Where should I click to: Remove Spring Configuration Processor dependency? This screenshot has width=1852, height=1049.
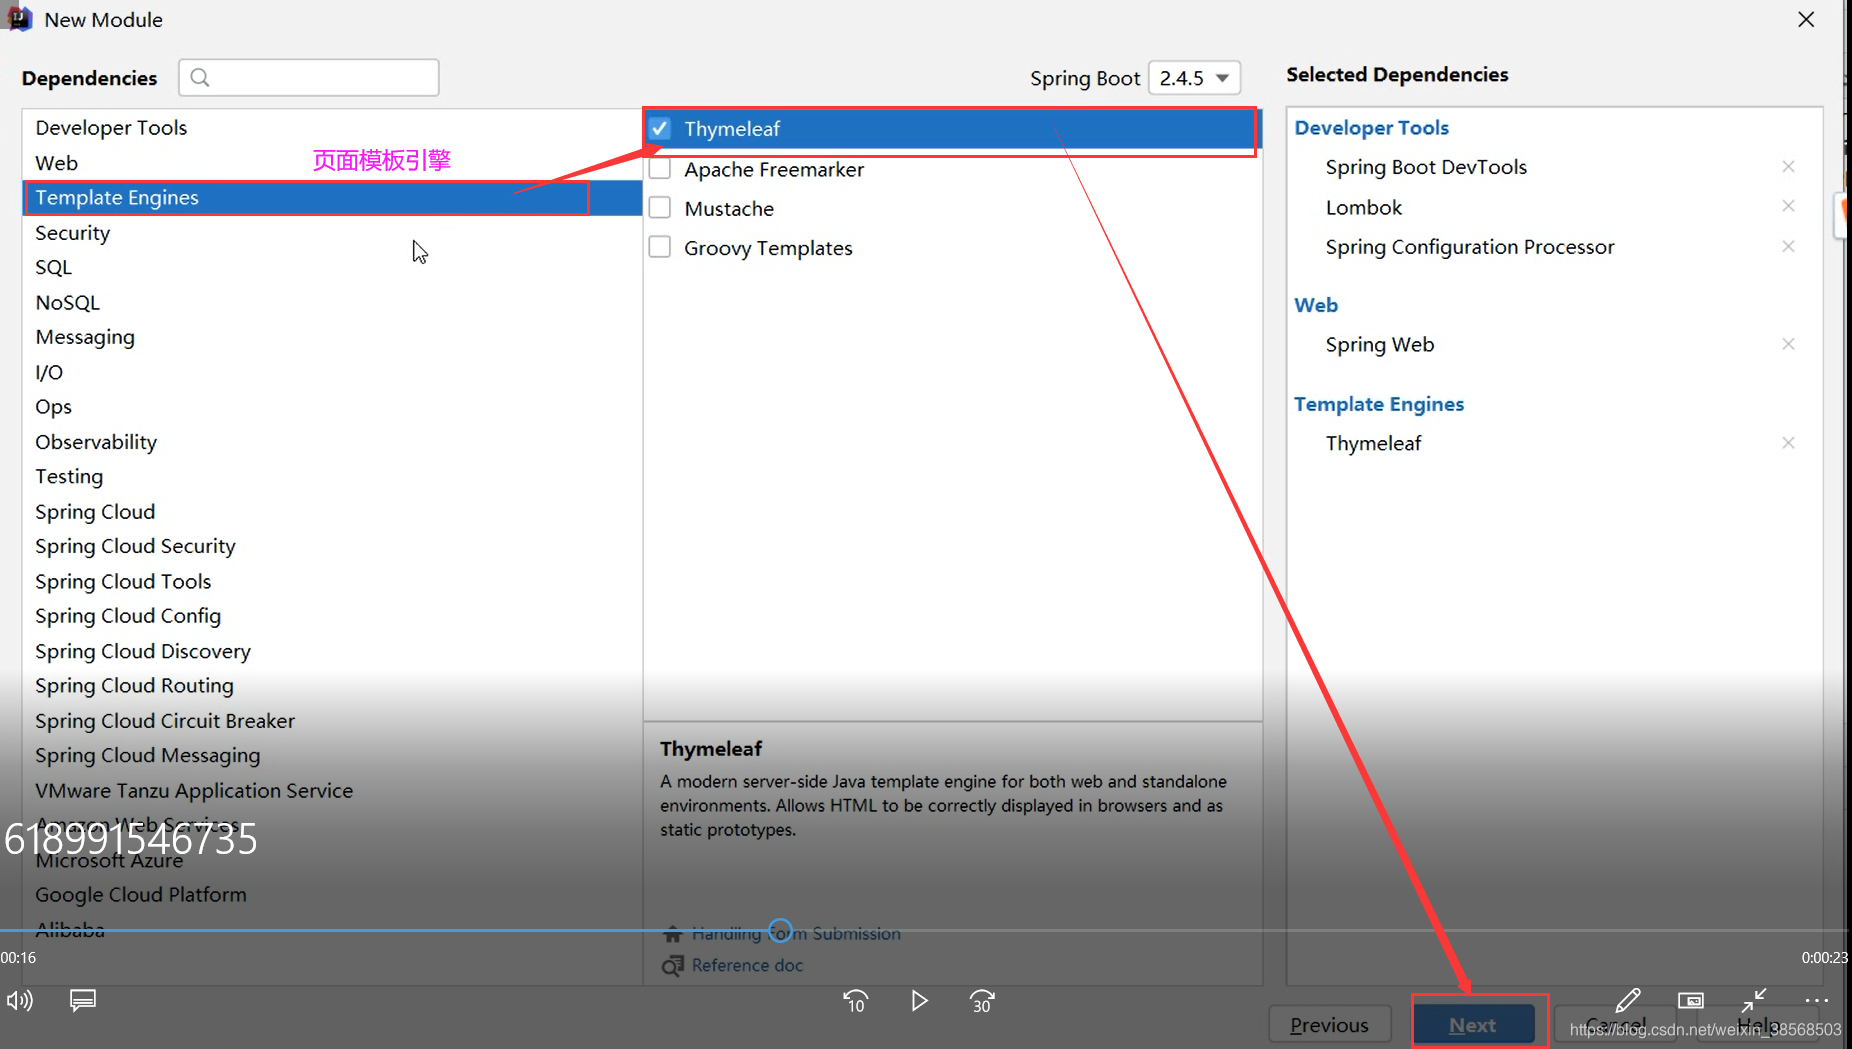(1788, 246)
